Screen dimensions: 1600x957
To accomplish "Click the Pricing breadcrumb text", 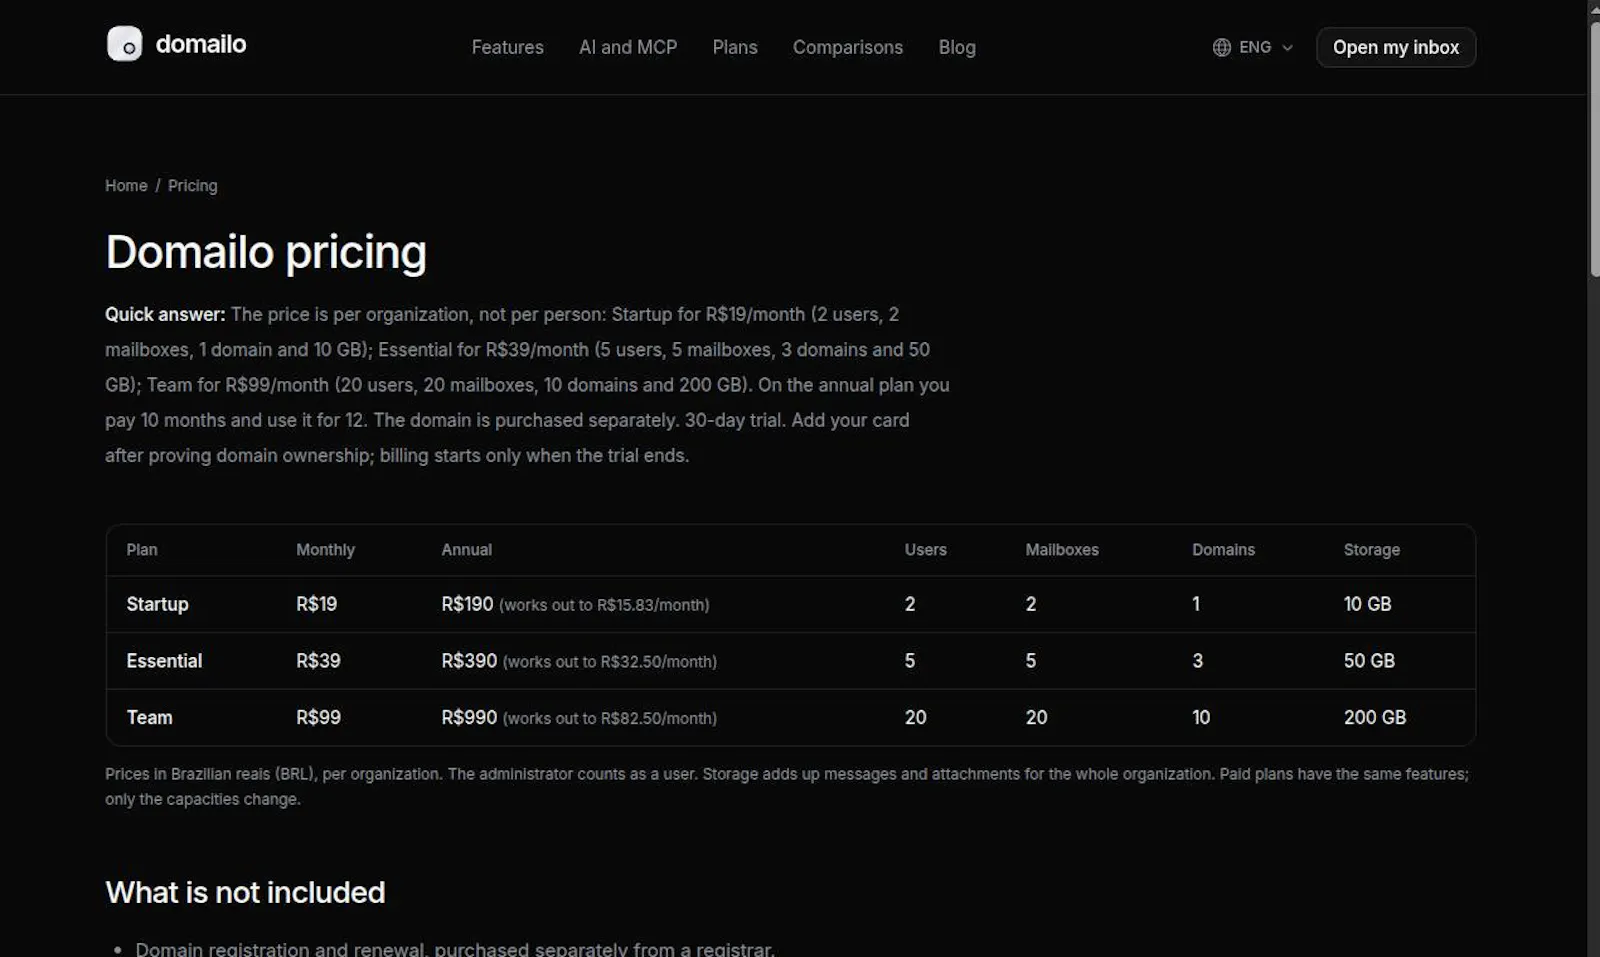I will [x=192, y=186].
